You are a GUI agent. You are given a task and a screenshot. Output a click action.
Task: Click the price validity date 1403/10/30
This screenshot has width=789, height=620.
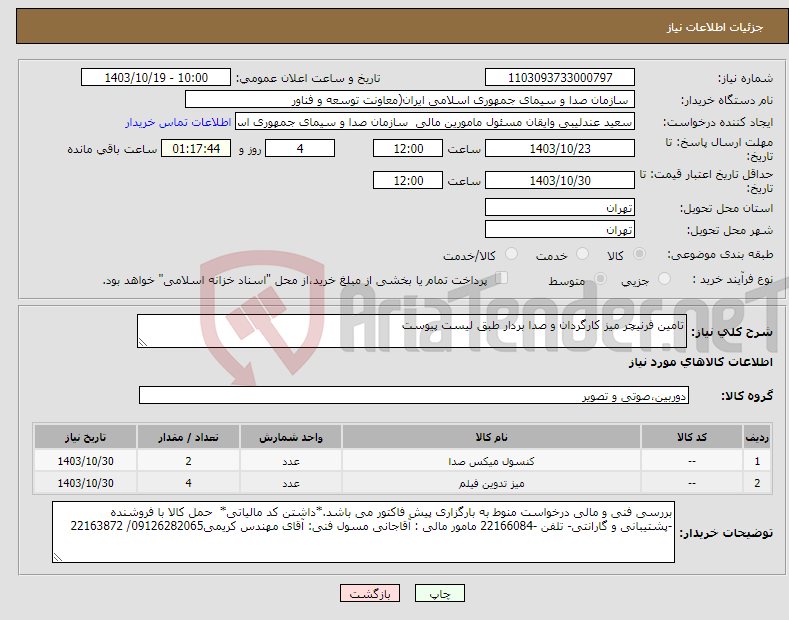pos(560,180)
